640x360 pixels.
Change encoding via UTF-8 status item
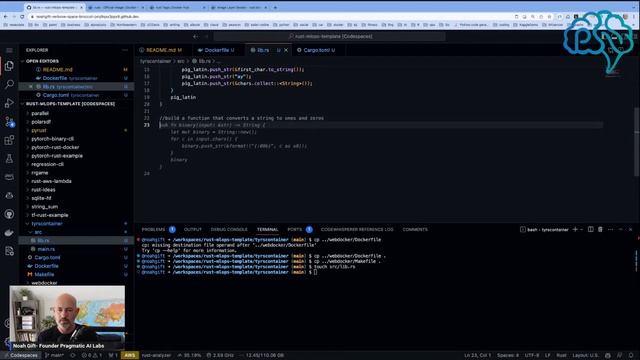click(532, 356)
